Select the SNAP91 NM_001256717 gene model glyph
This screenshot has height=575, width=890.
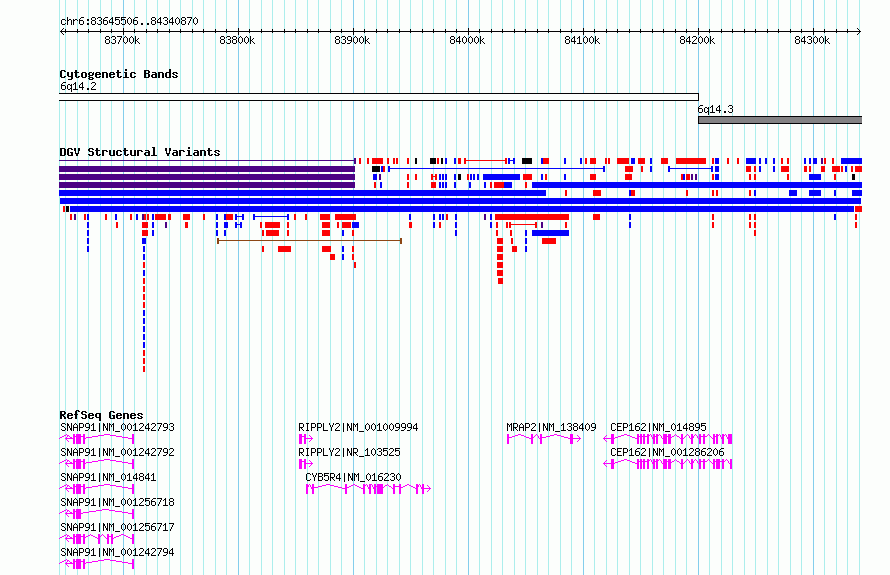pos(96,539)
